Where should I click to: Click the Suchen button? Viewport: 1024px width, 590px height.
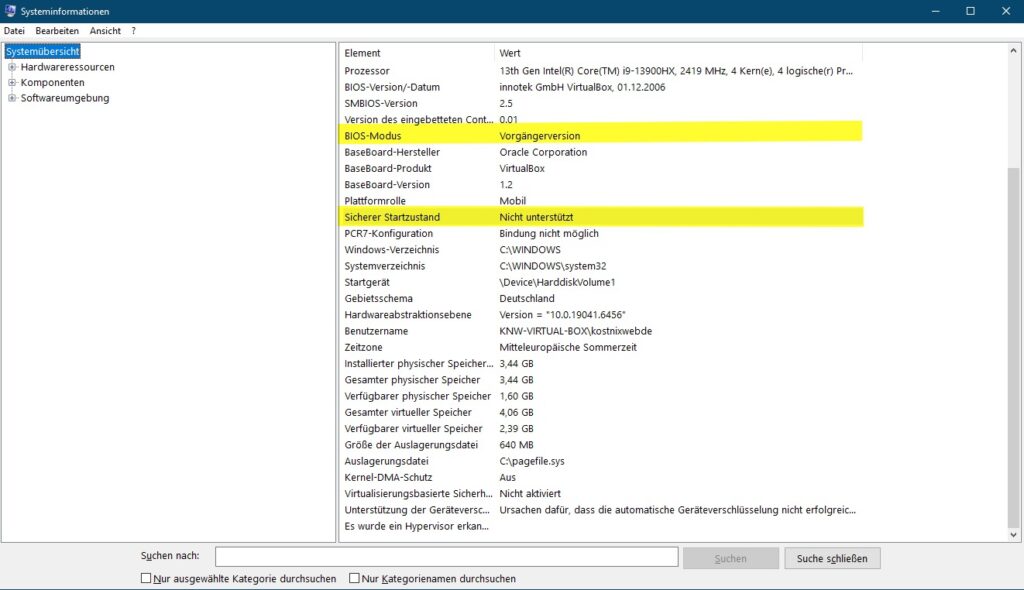click(731, 559)
